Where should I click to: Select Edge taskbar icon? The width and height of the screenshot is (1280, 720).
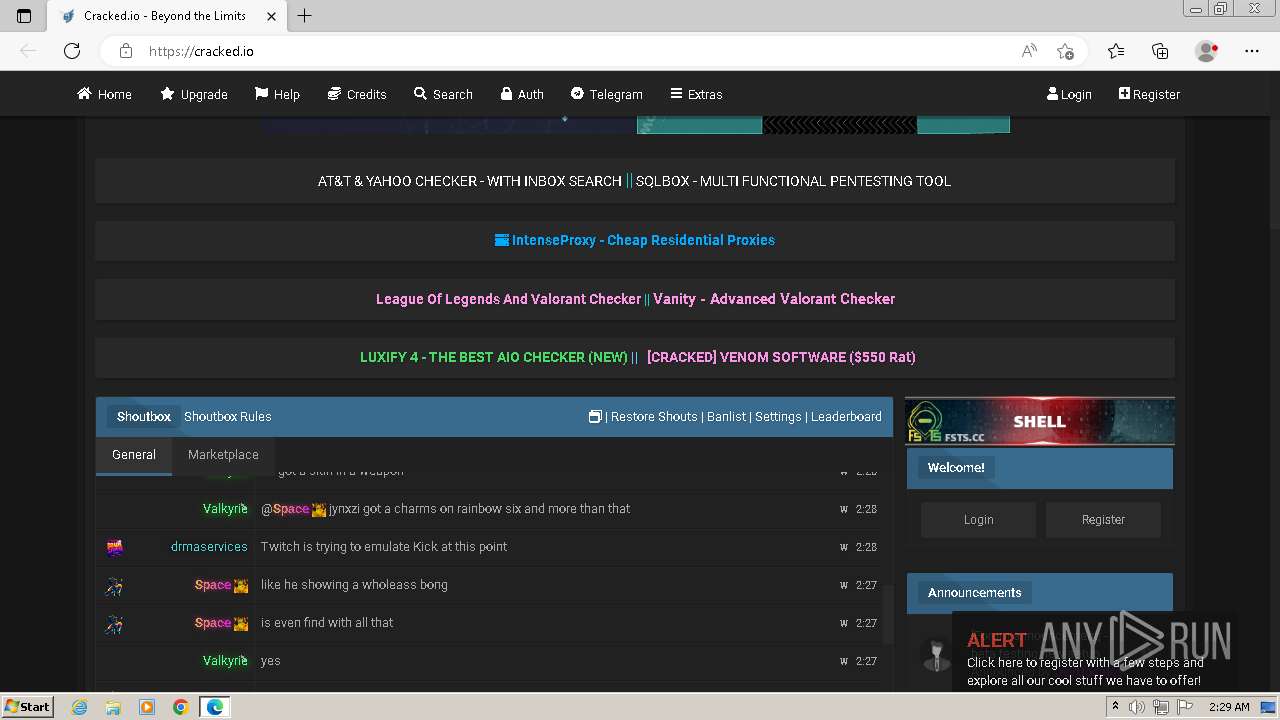215,707
